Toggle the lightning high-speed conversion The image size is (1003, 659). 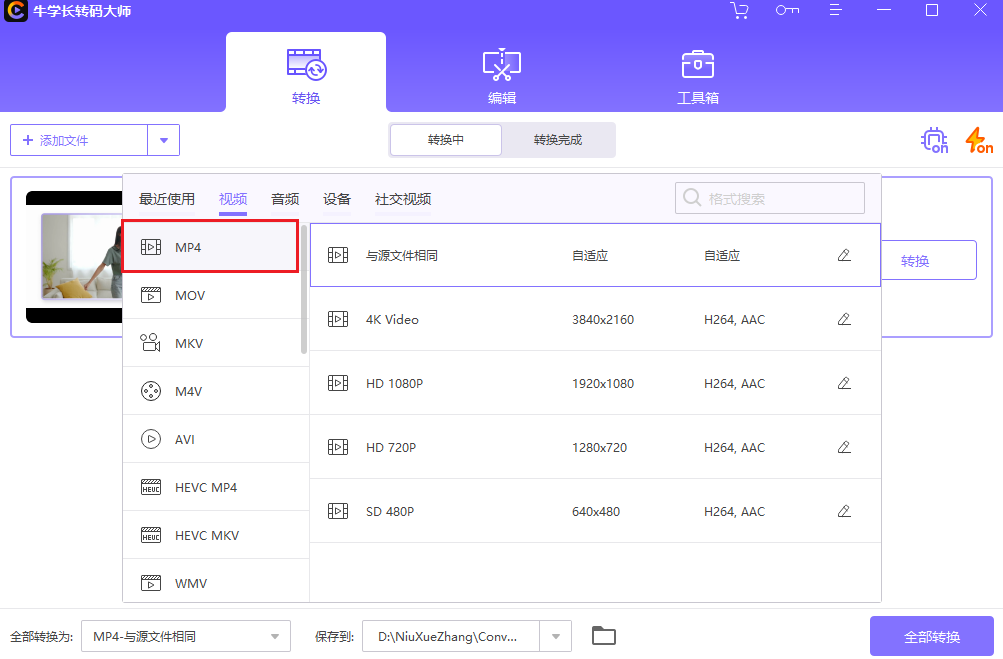pyautogui.click(x=979, y=140)
